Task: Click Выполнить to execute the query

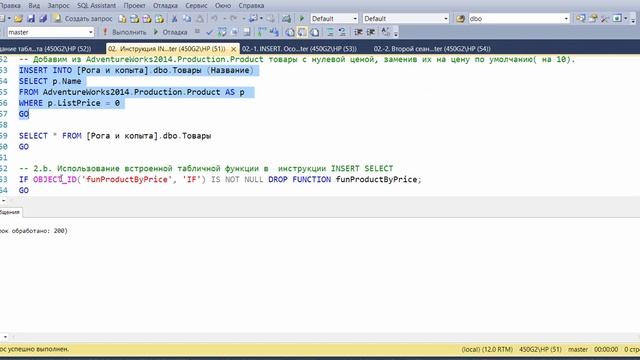Action: tap(124, 32)
